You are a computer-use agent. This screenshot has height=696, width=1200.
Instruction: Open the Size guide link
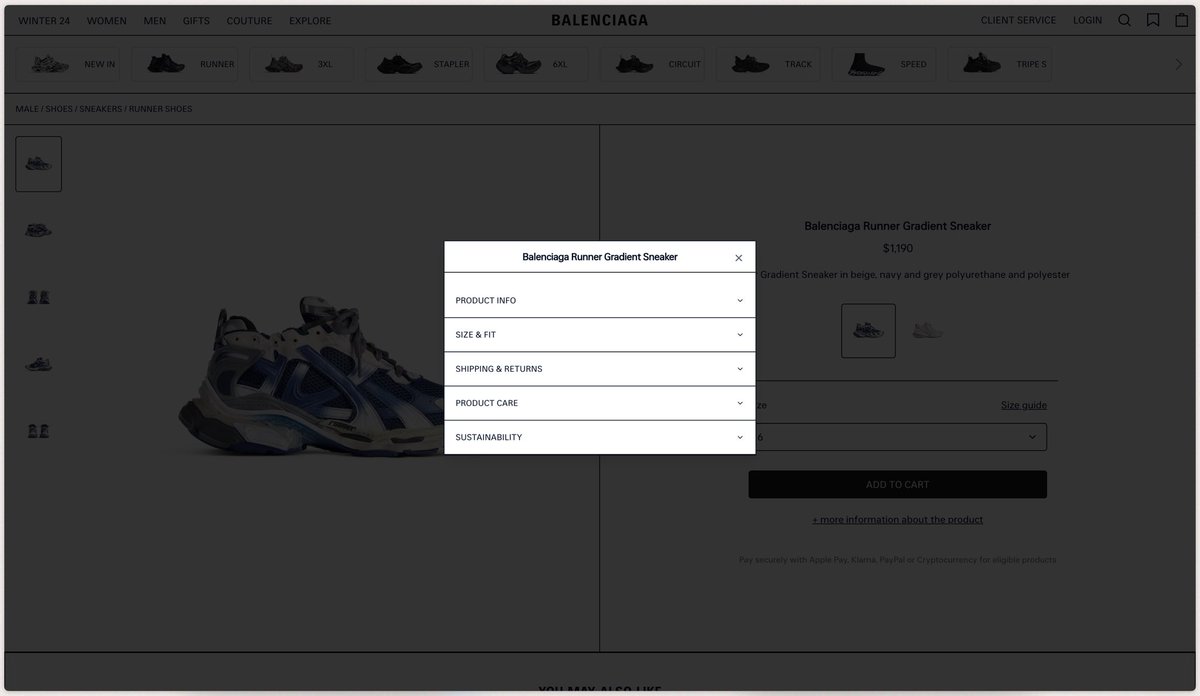tap(1024, 405)
